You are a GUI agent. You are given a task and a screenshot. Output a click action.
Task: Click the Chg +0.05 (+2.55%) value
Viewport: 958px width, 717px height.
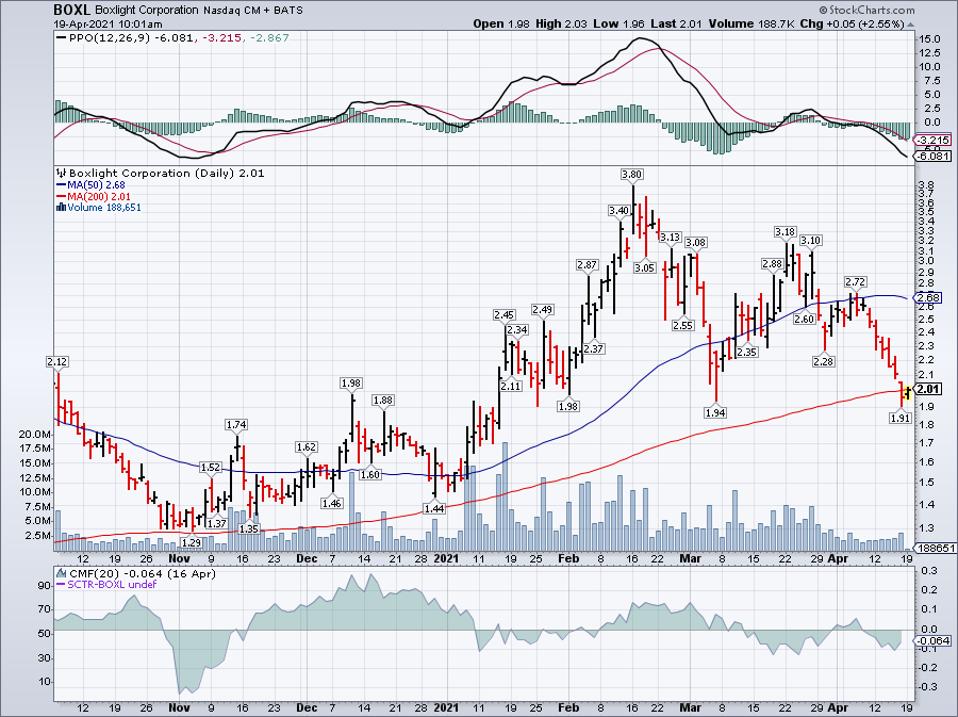pos(852,24)
